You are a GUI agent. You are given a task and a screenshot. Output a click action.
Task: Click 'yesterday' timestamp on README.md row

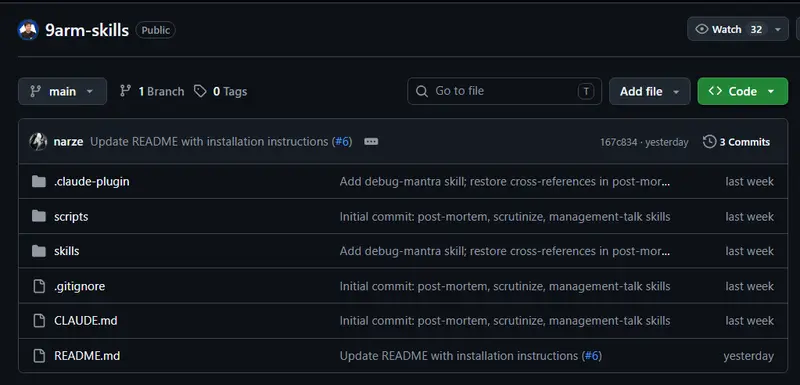748,356
